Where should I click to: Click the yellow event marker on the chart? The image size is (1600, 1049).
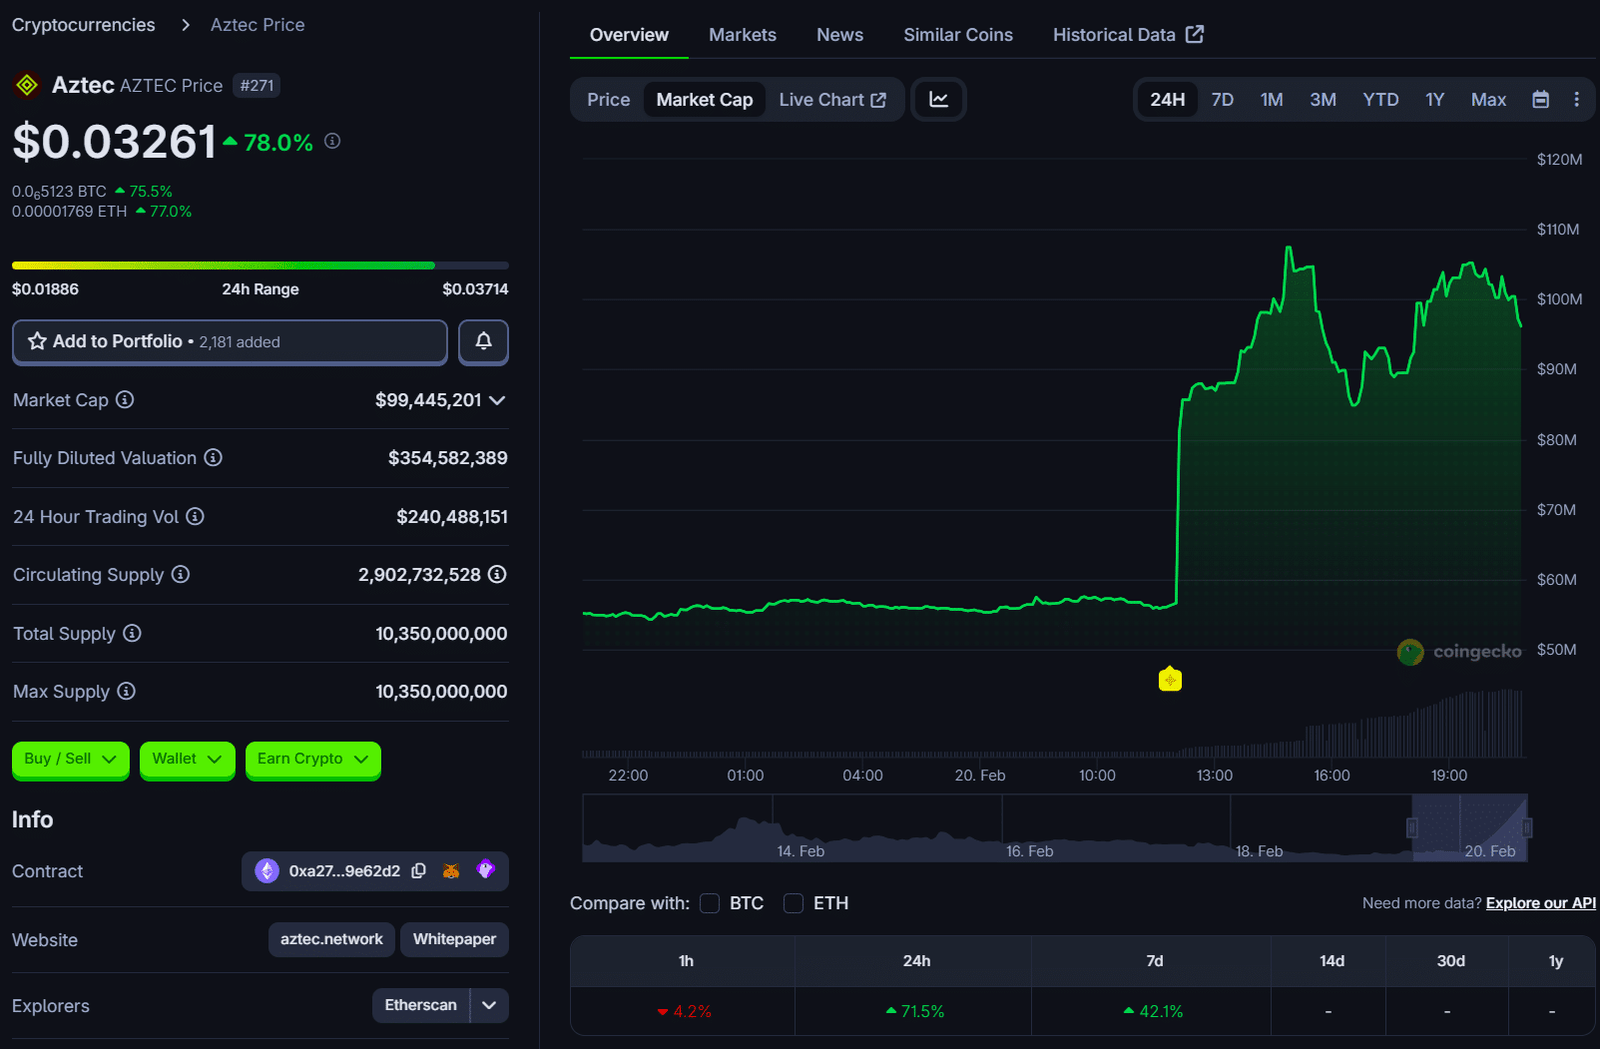pos(1170,680)
